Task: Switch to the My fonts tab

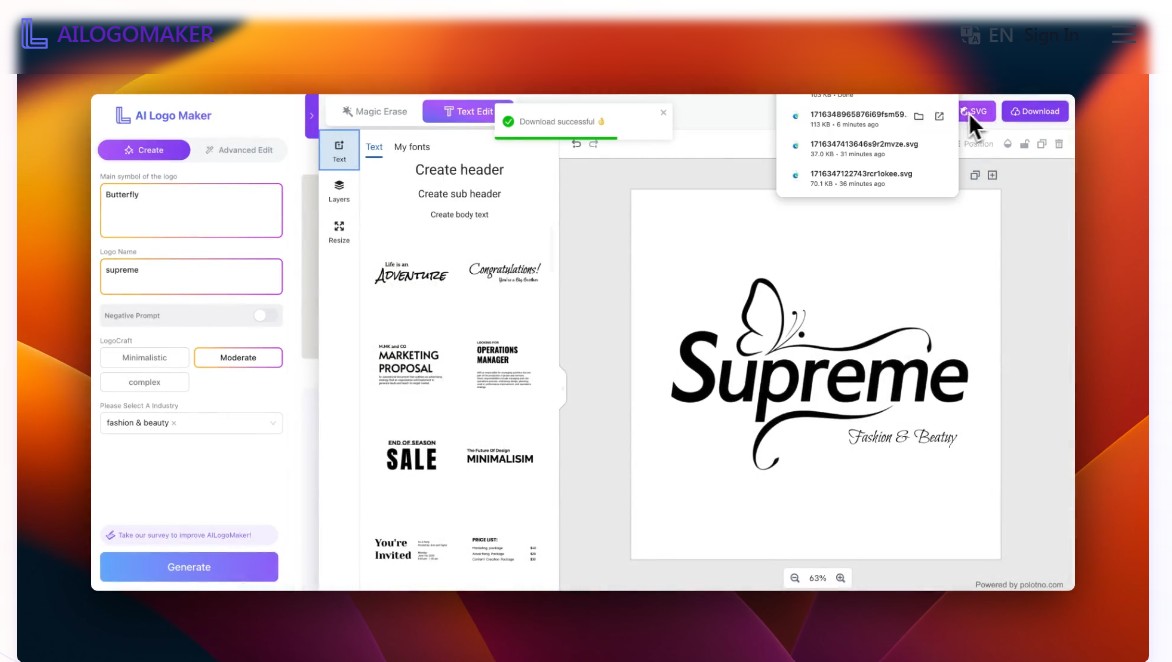Action: [412, 147]
